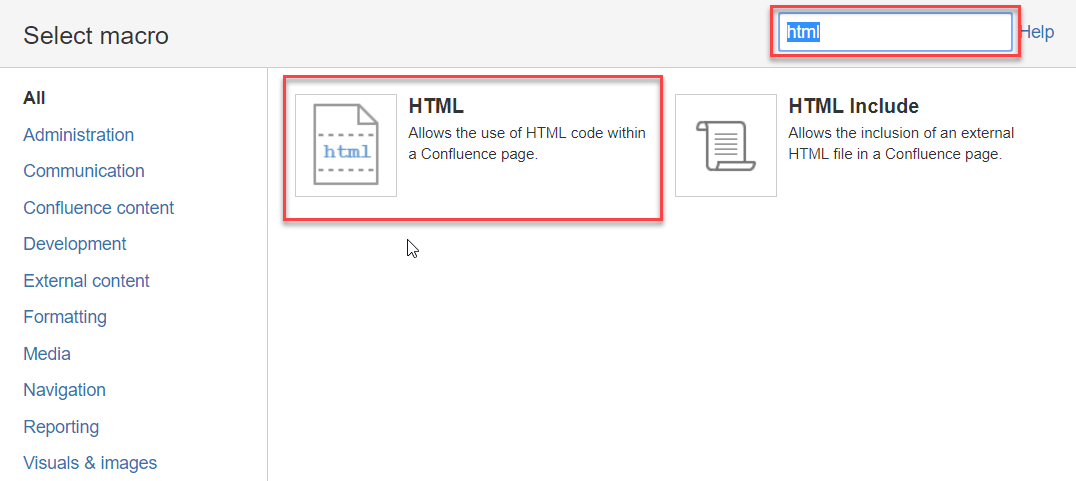This screenshot has height=481, width=1076.
Task: Click the HTML macro title
Action: tap(436, 106)
